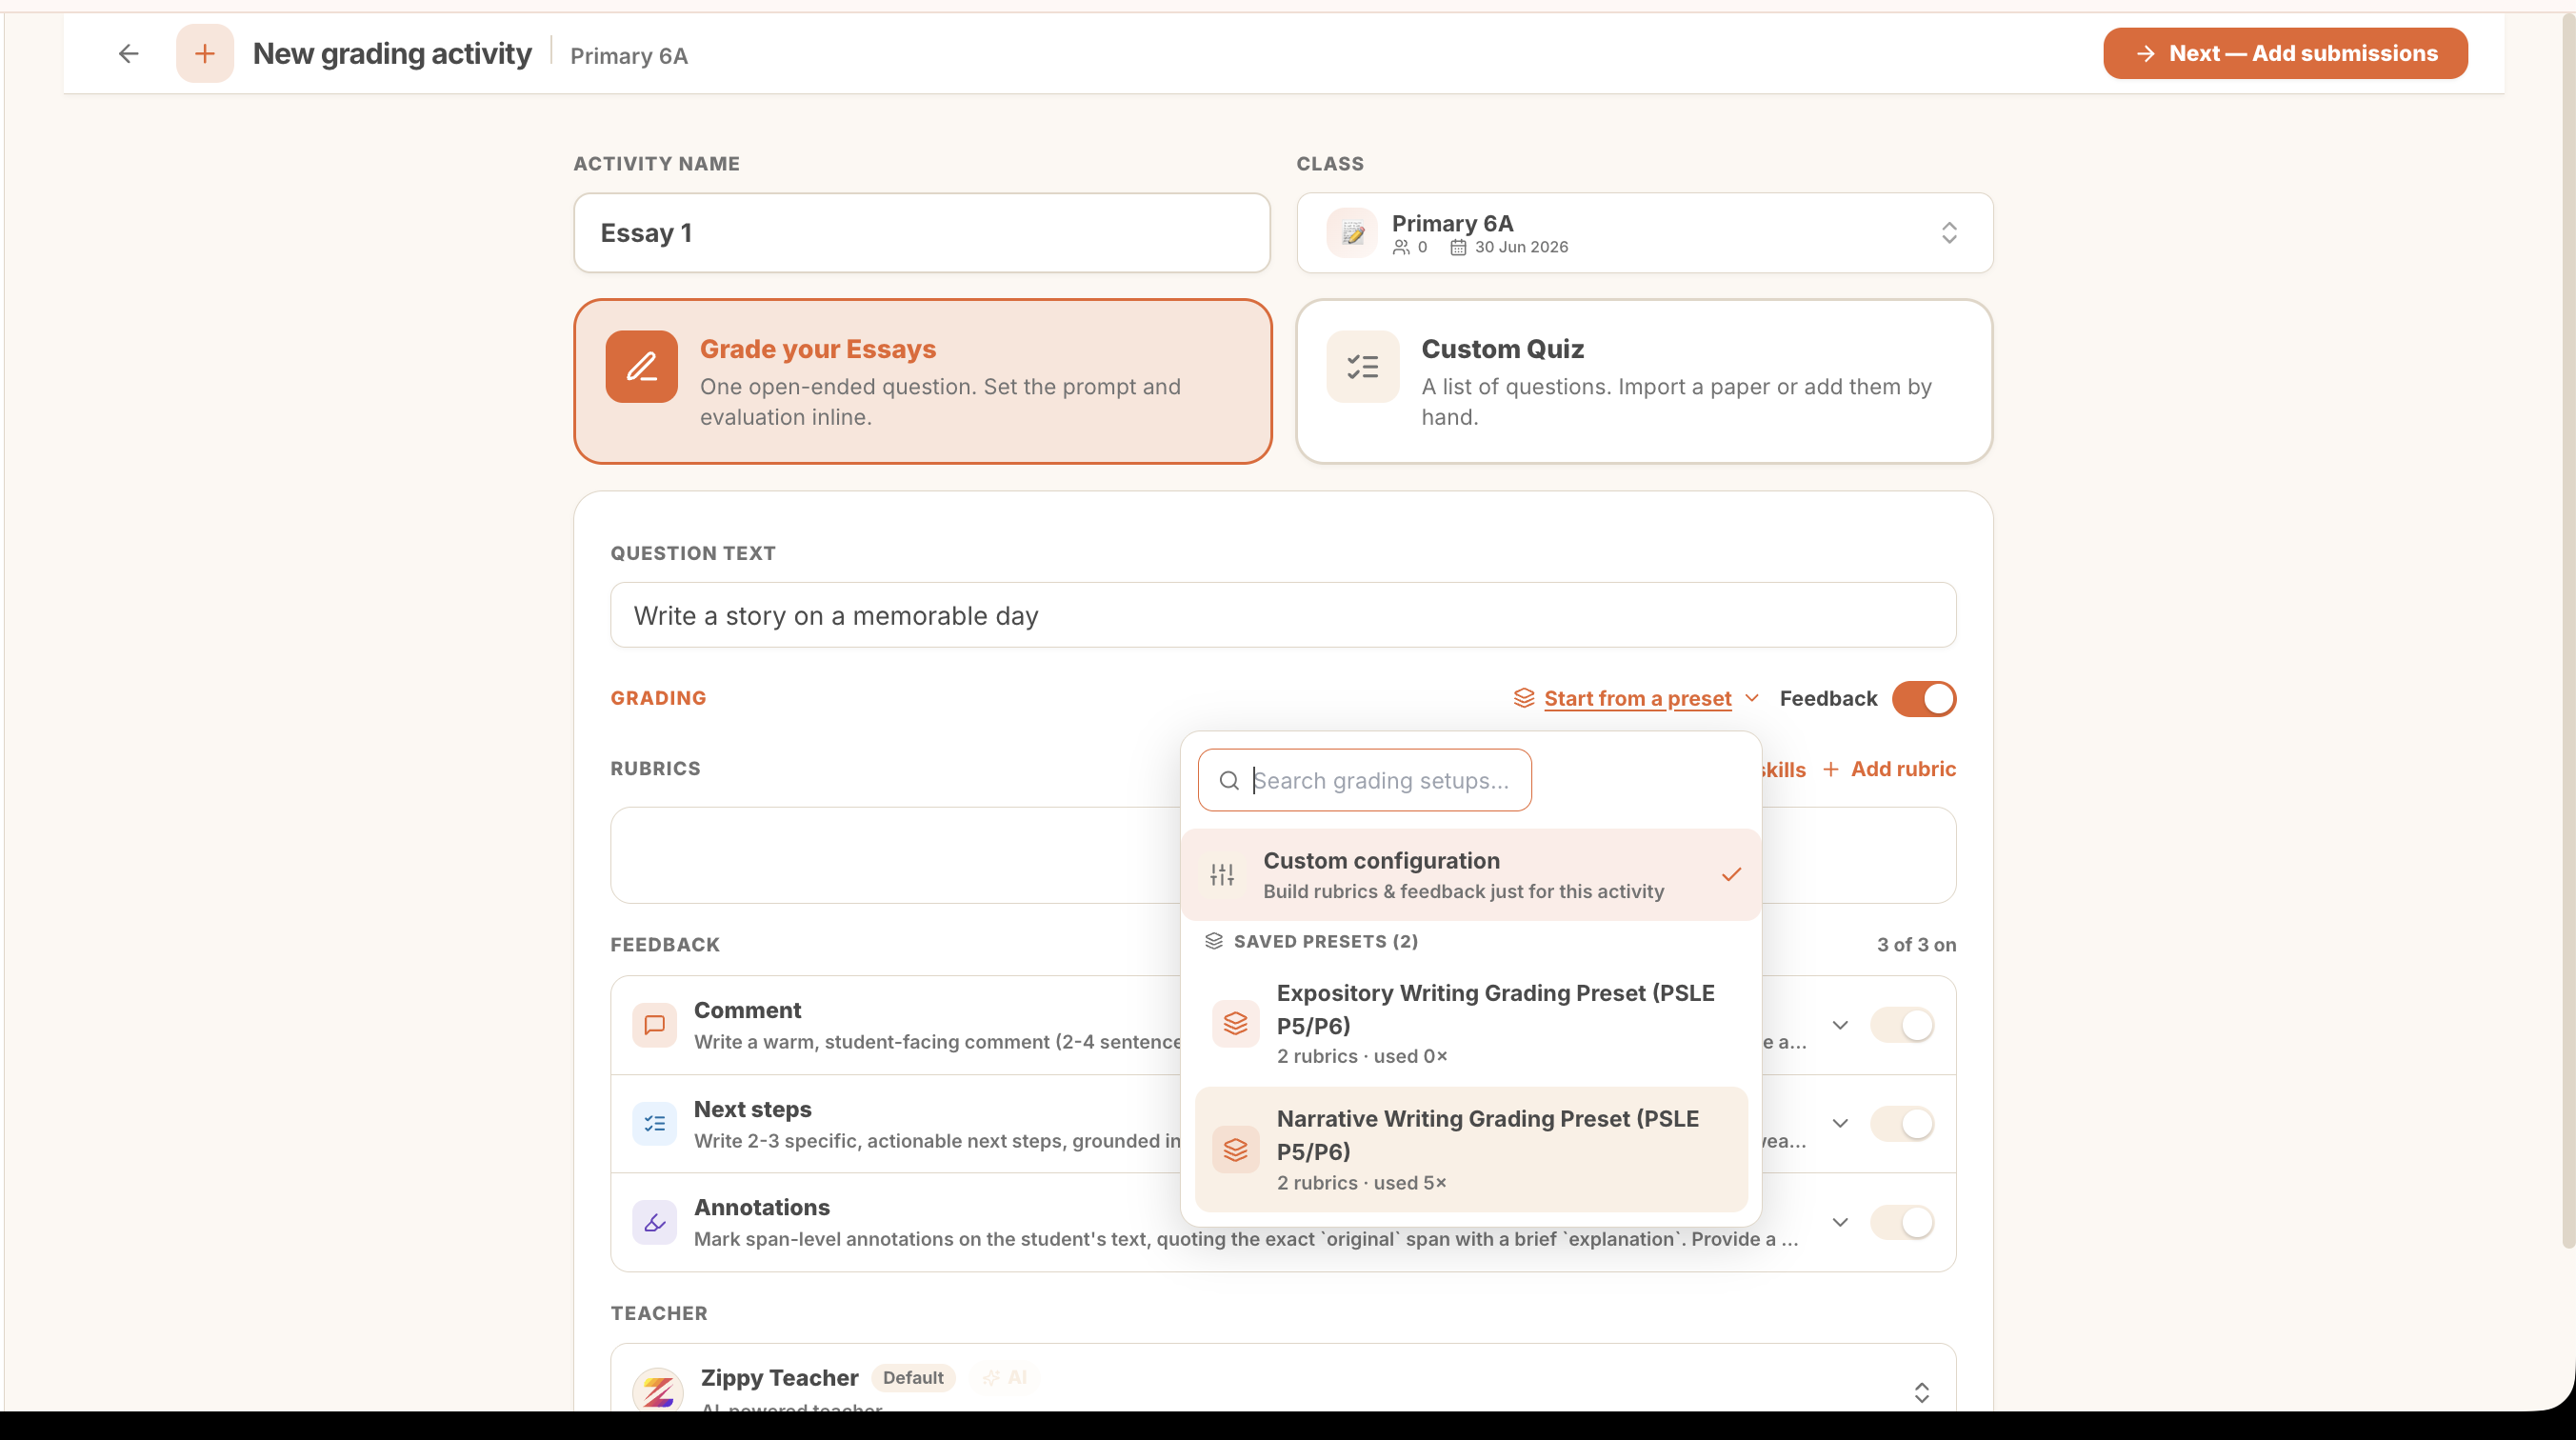Toggle the Comment feedback switch

point(1902,1025)
